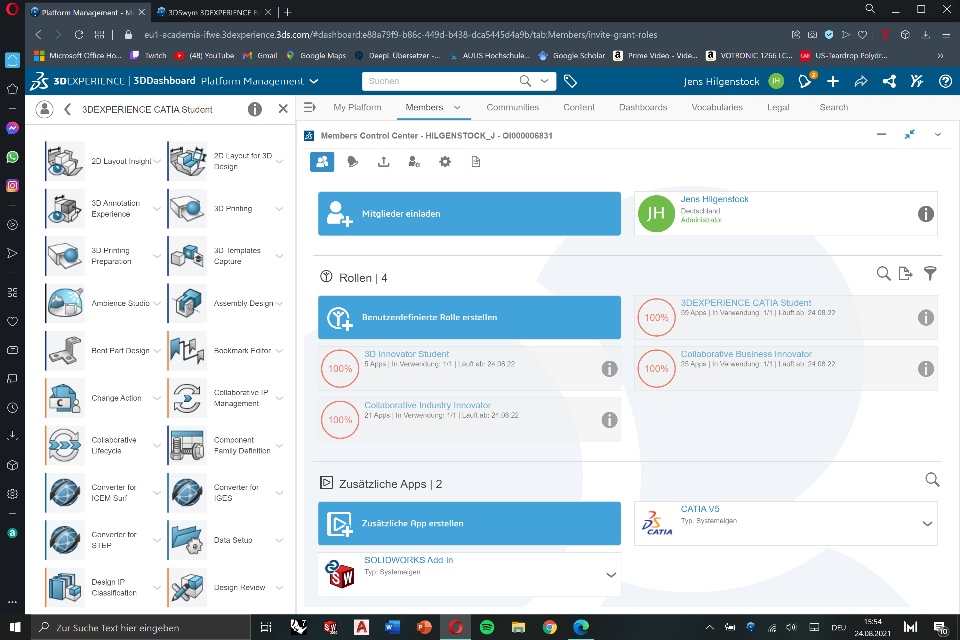Click the plus add icon in top bar
The height and width of the screenshot is (640, 960).
tap(833, 81)
